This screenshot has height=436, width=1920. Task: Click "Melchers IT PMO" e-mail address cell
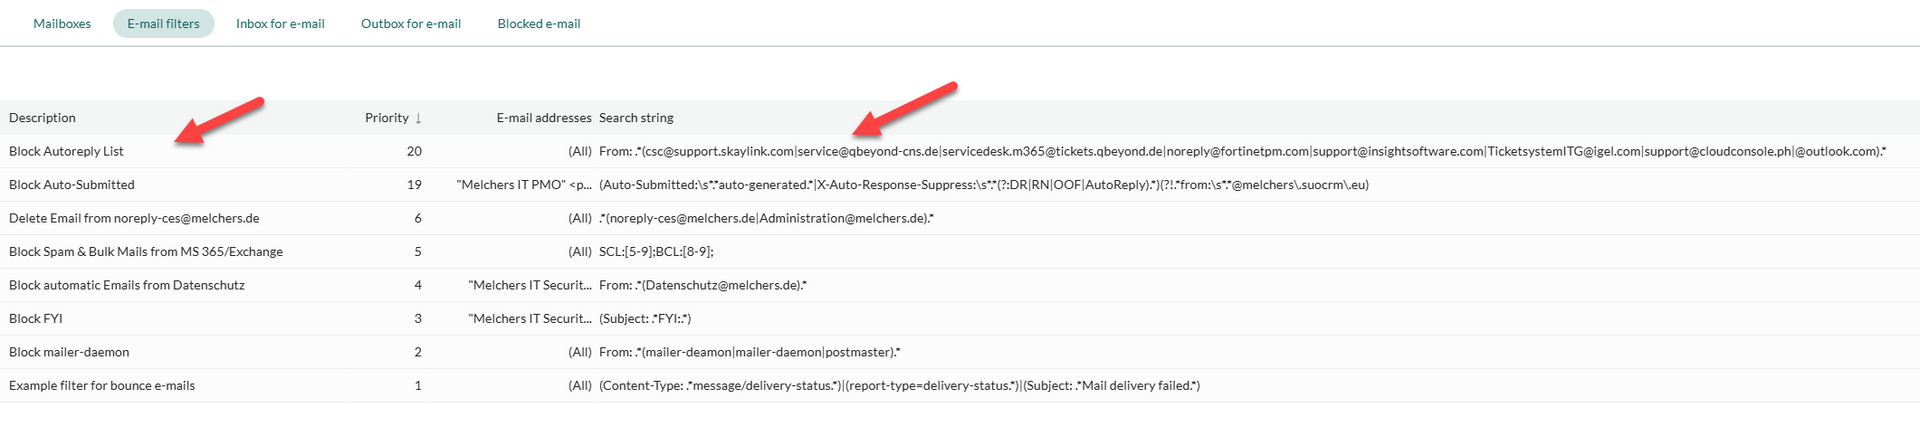click(x=523, y=185)
